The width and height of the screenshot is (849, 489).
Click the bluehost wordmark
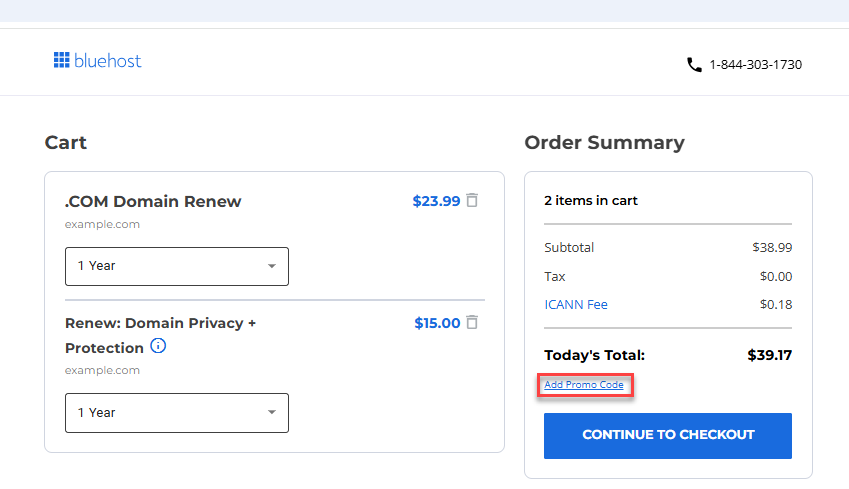click(x=107, y=61)
